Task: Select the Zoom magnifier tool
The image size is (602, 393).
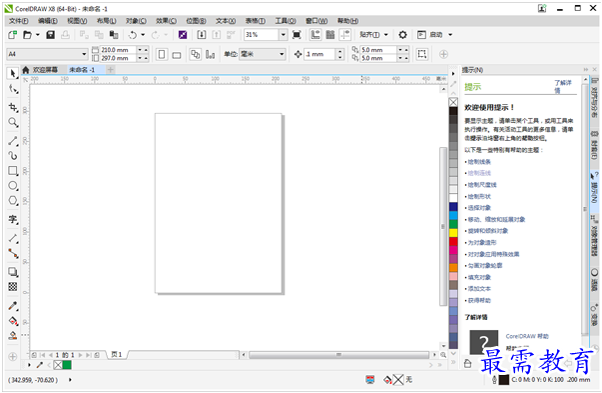Action: [x=13, y=122]
